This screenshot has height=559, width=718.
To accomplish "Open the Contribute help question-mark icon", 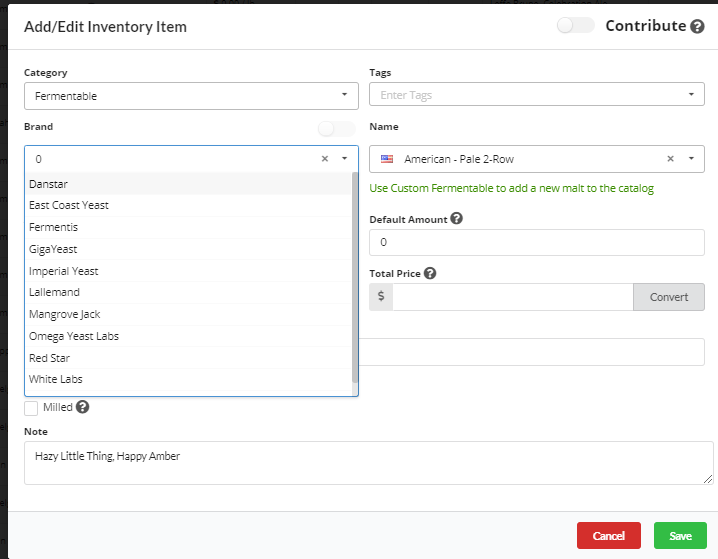I will 697,27.
